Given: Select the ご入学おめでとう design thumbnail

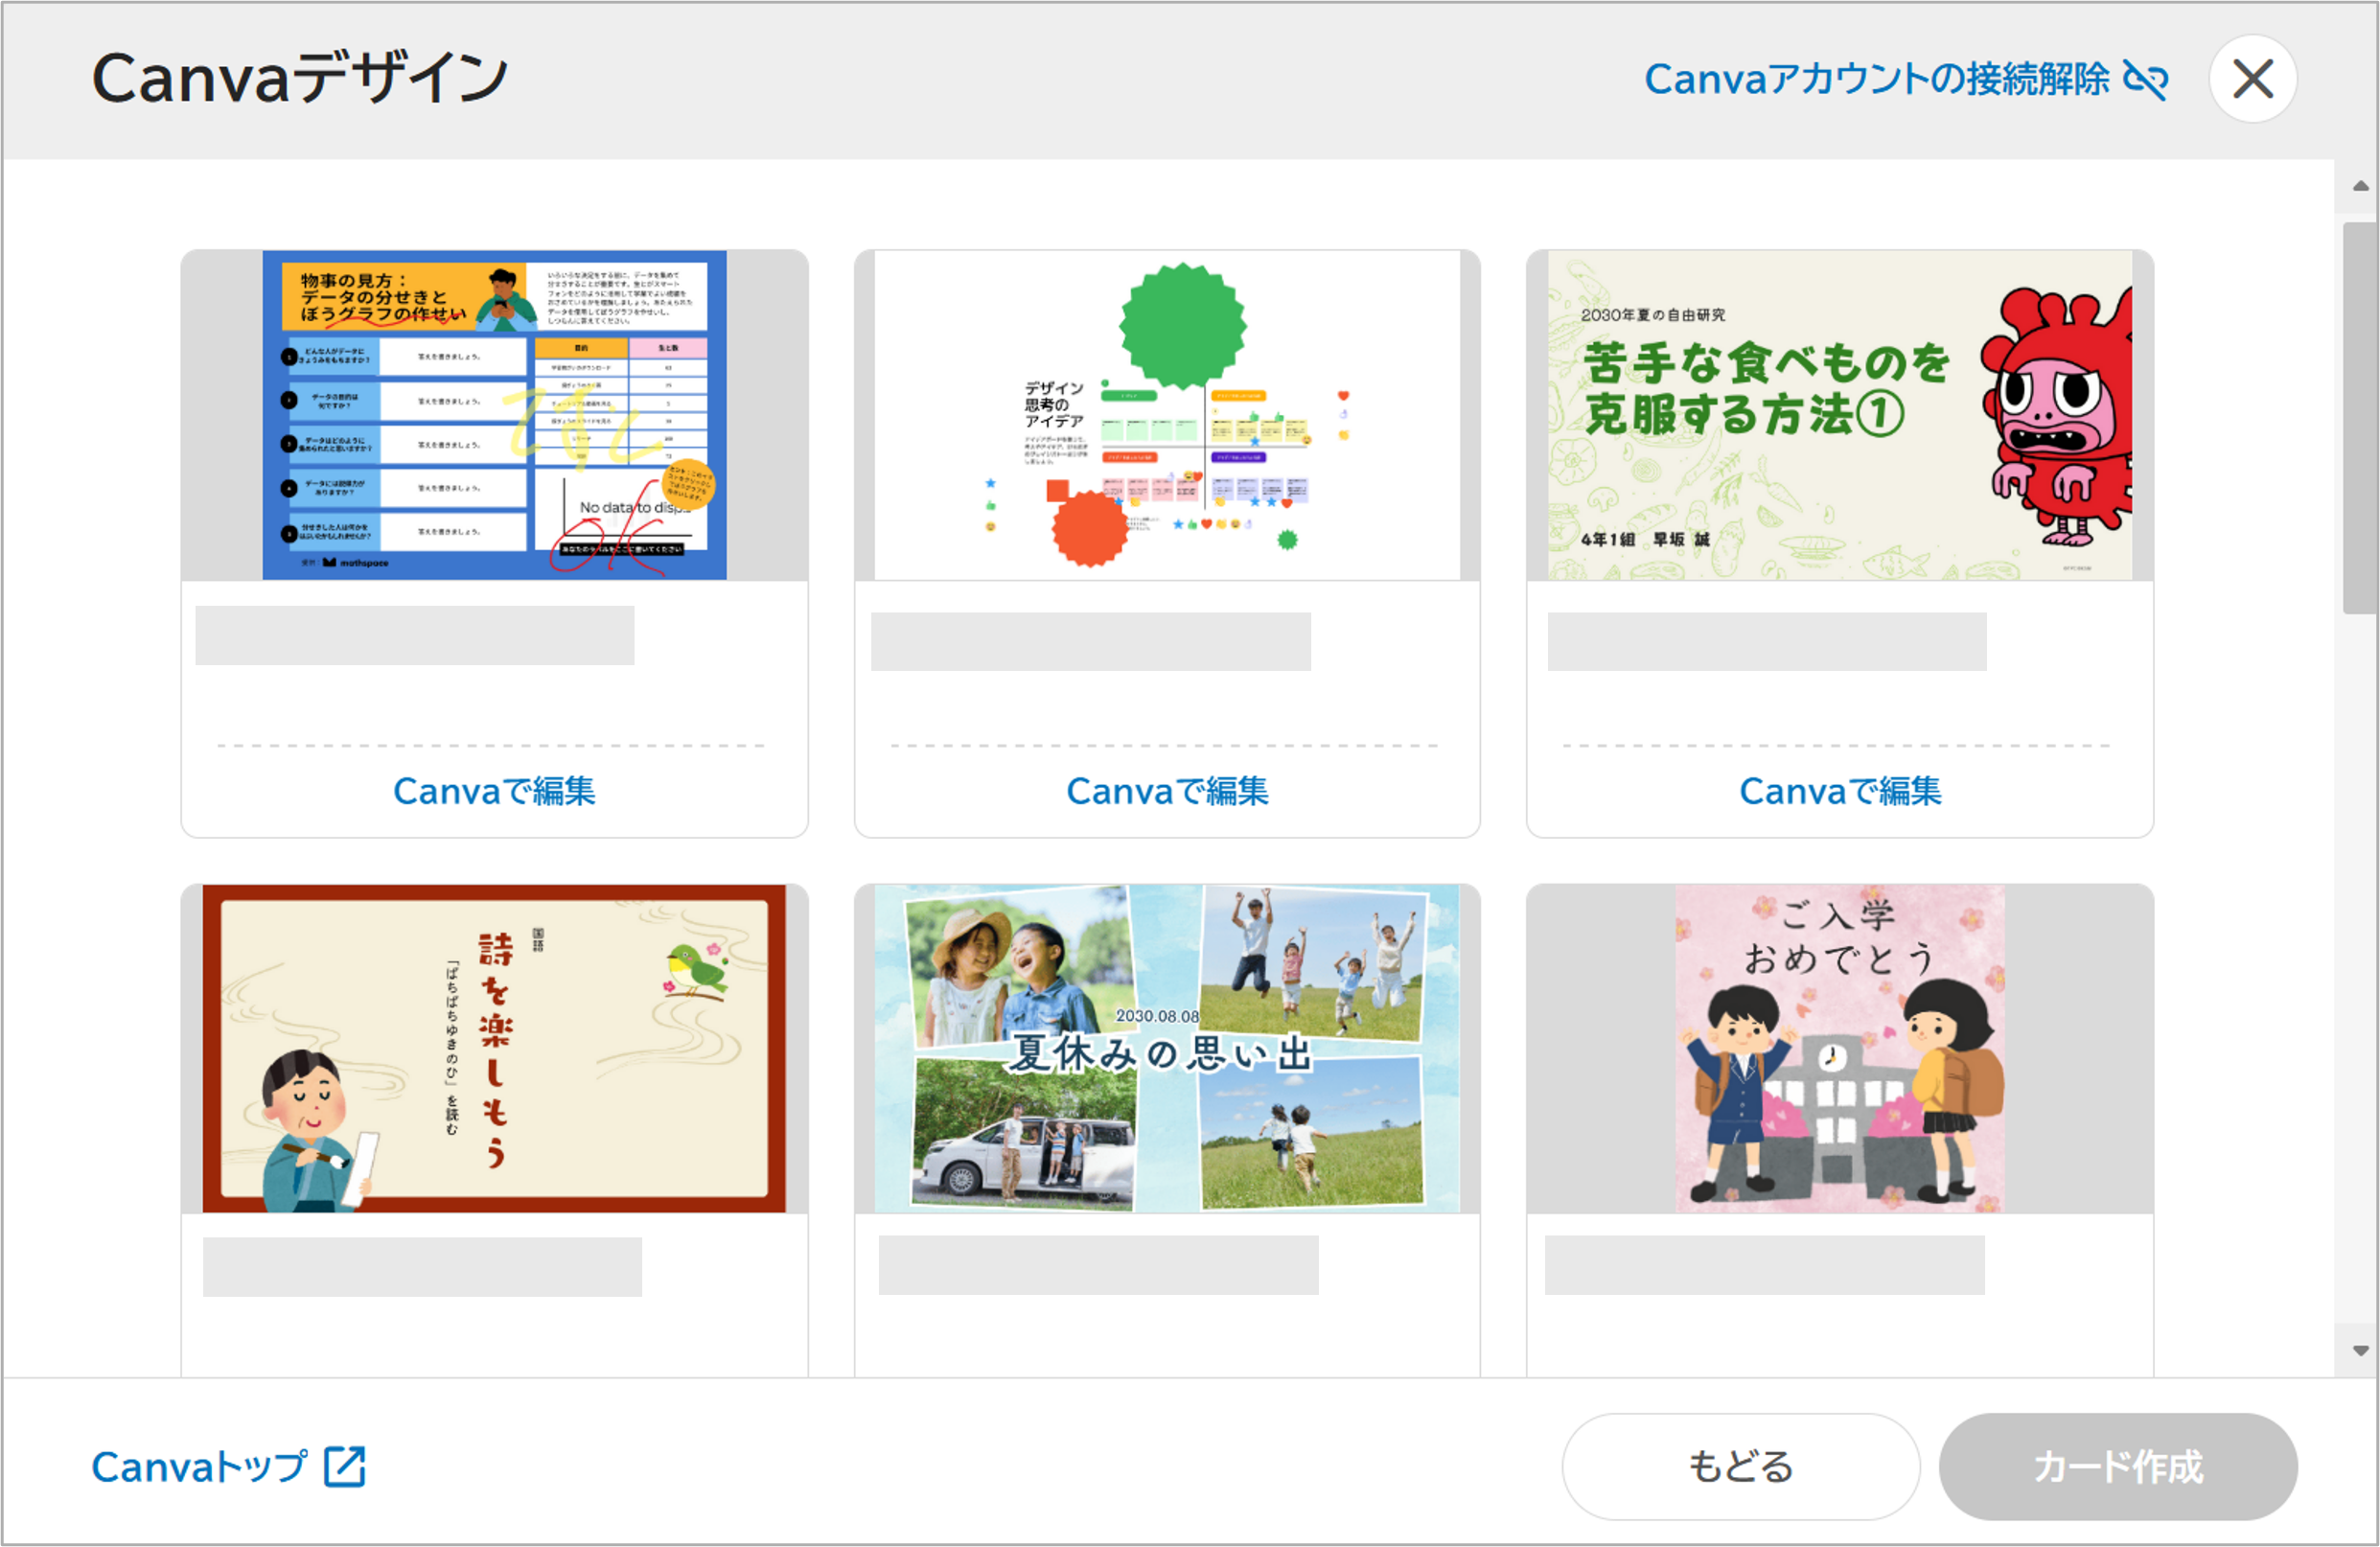Looking at the screenshot, I should [1840, 1048].
